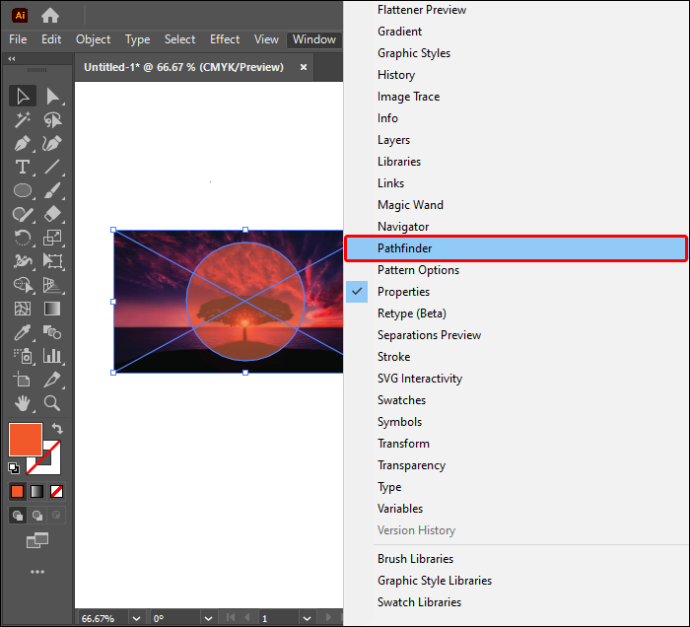Select the Paintbrush tool
The width and height of the screenshot is (690, 627).
tap(52, 191)
